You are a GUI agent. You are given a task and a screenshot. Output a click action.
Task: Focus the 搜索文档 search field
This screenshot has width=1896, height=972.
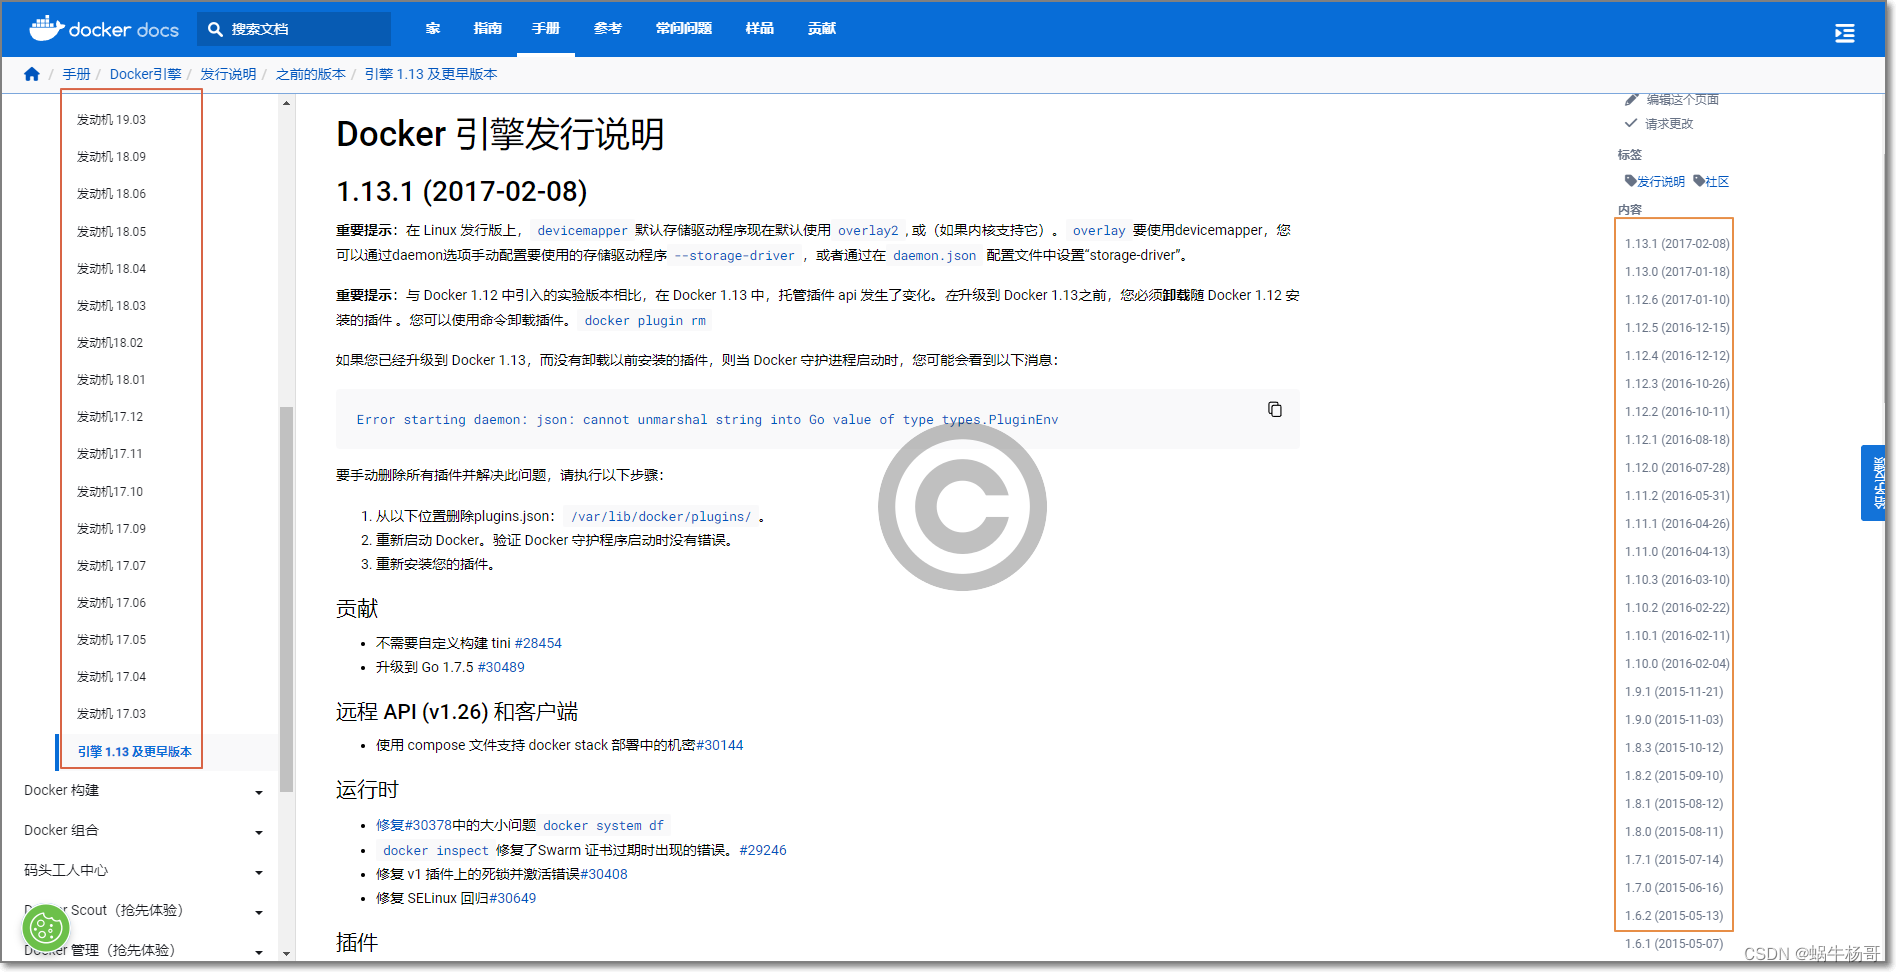[294, 29]
